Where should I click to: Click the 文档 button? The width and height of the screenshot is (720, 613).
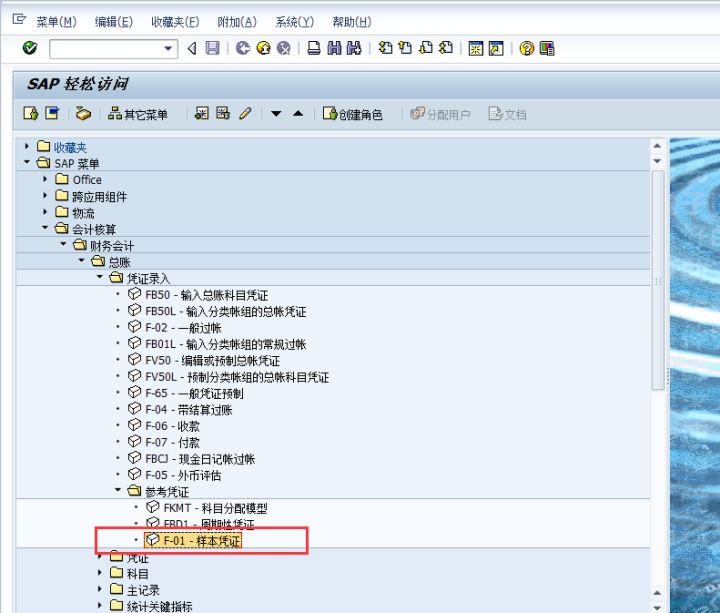507,113
